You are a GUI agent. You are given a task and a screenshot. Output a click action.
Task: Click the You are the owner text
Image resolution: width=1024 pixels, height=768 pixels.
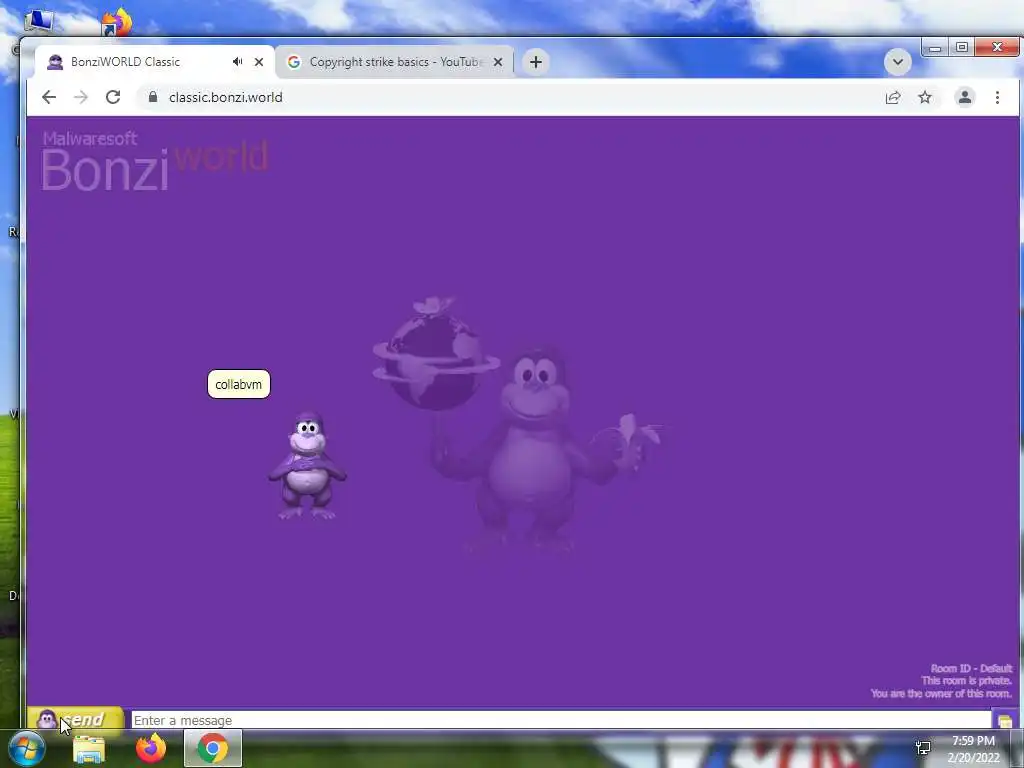click(941, 694)
